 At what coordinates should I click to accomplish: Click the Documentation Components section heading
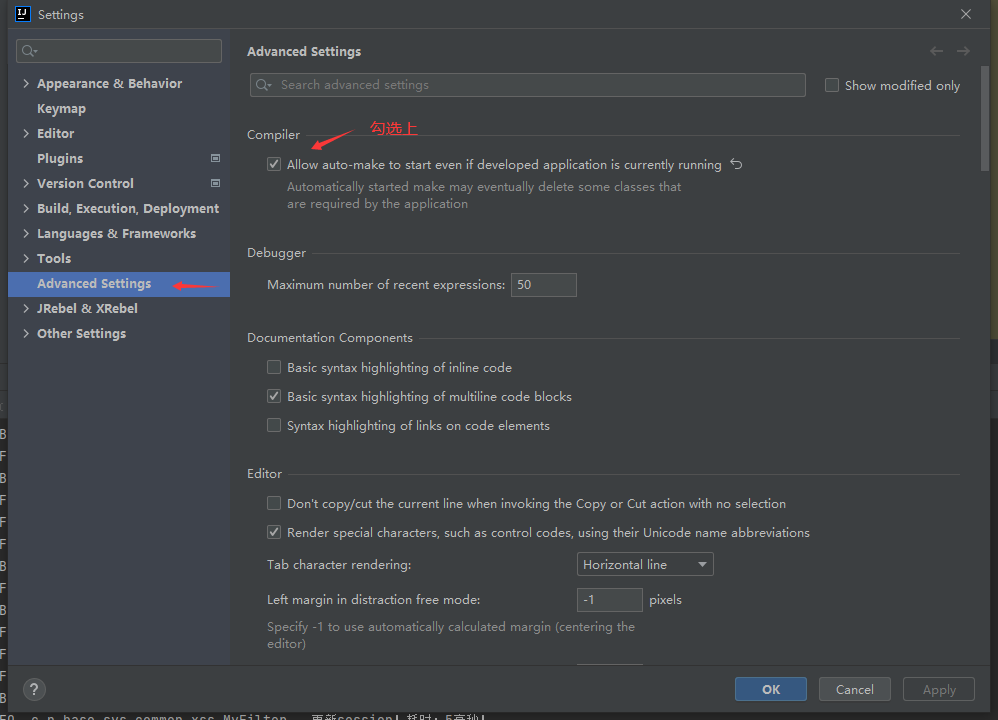[x=330, y=337]
